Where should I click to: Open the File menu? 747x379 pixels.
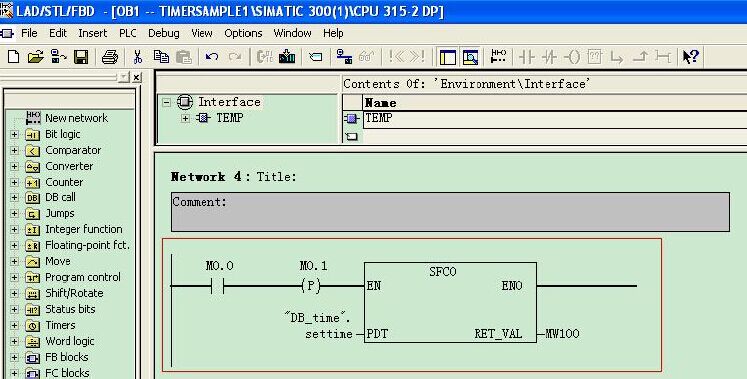coord(29,33)
